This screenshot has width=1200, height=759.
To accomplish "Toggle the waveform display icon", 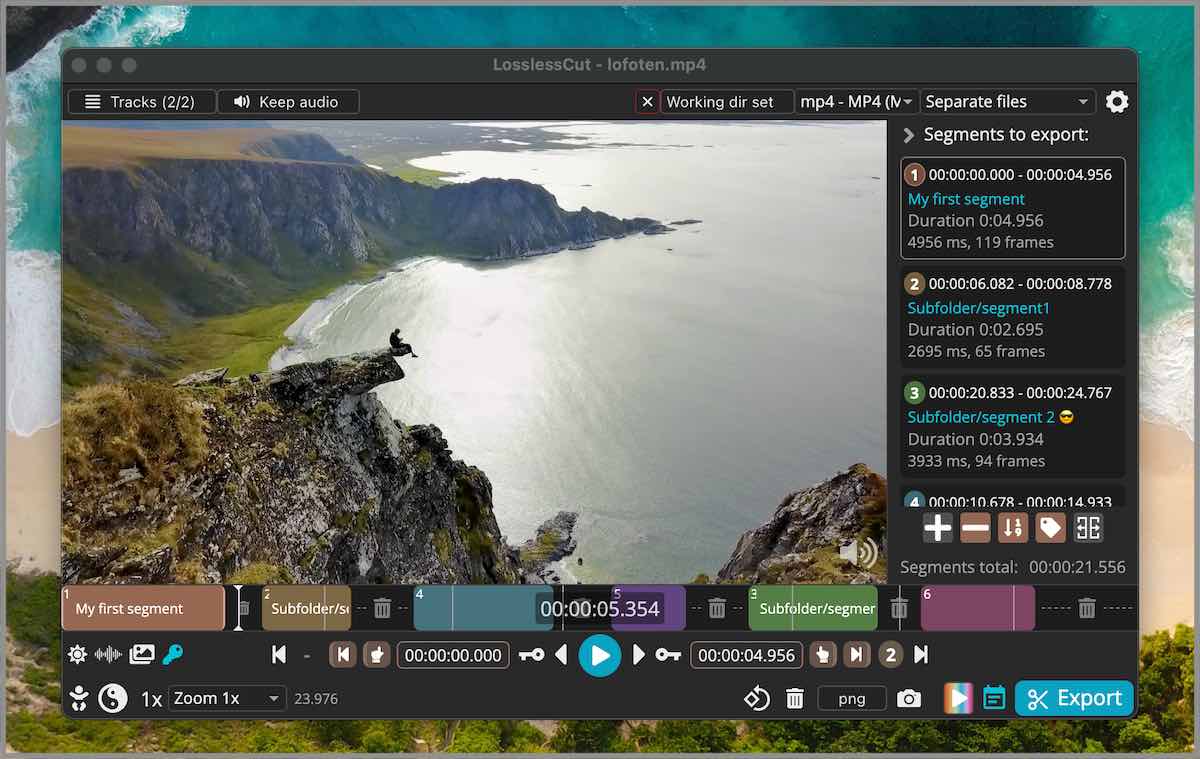I will [x=108, y=654].
